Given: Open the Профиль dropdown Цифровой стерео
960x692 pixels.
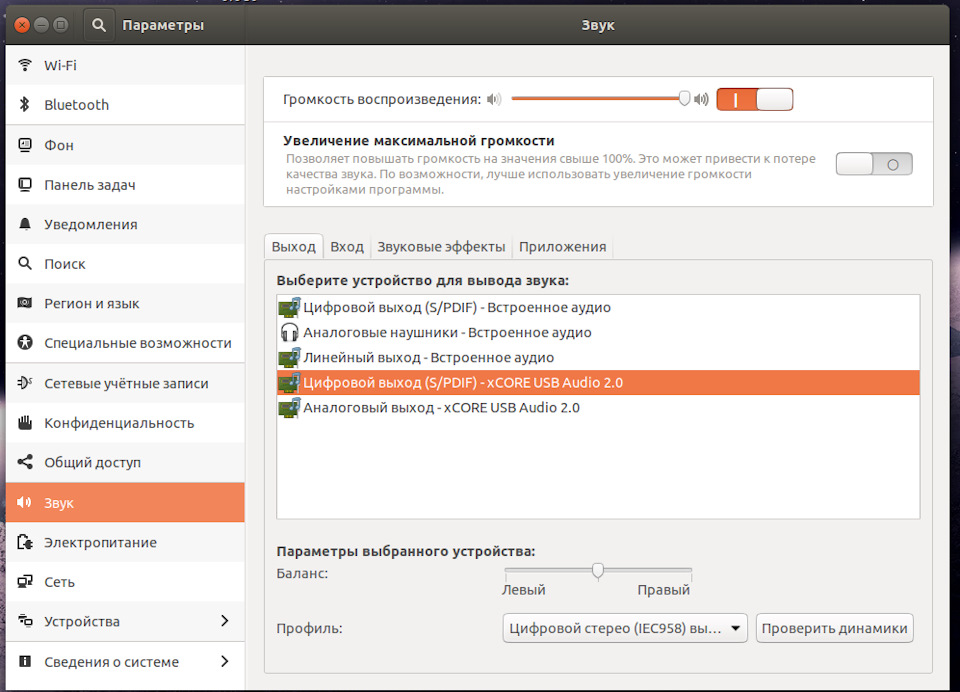Looking at the screenshot, I should click(624, 628).
